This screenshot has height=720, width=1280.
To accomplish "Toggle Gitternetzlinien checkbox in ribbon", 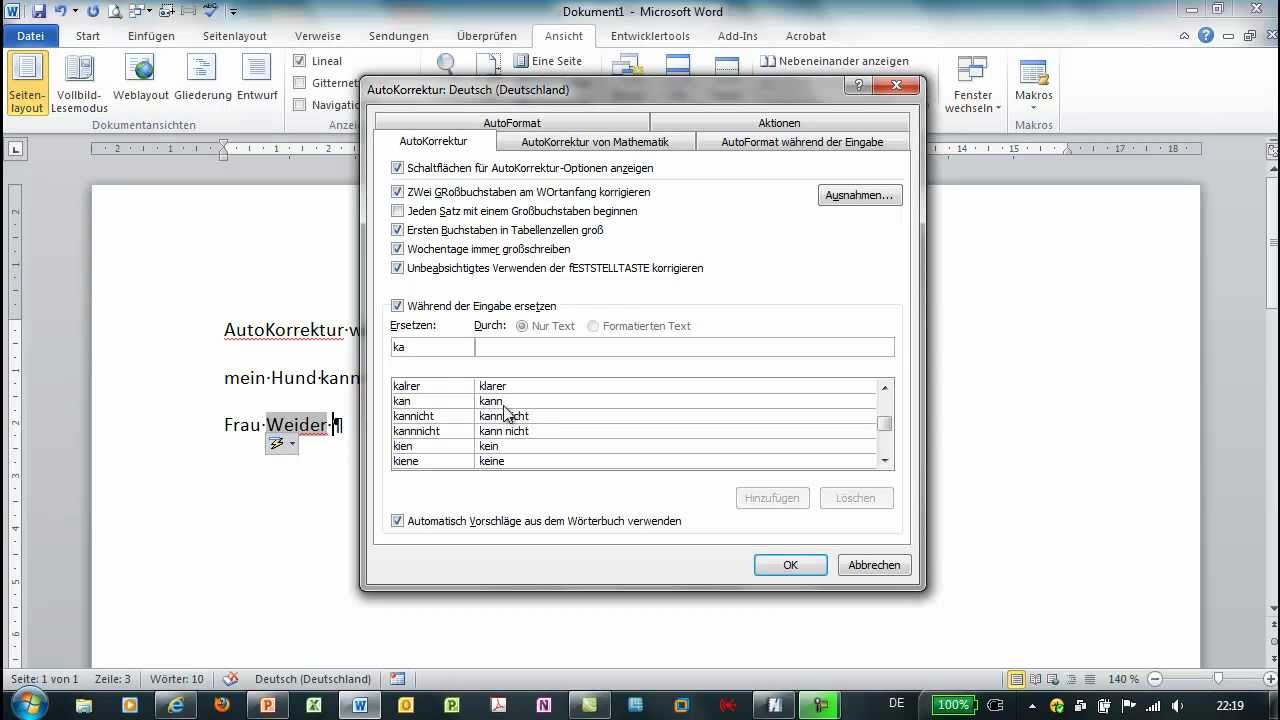I will click(x=299, y=83).
